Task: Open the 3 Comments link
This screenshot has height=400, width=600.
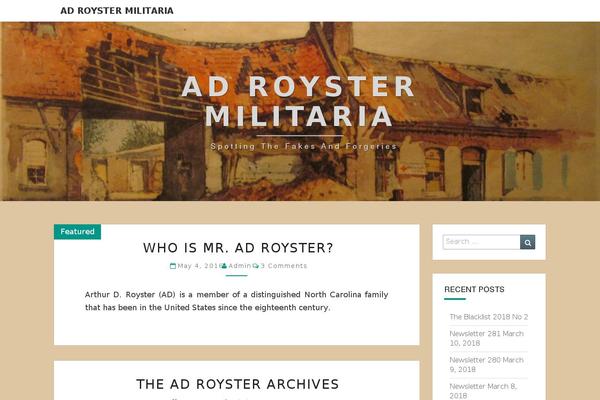Action: 284,266
